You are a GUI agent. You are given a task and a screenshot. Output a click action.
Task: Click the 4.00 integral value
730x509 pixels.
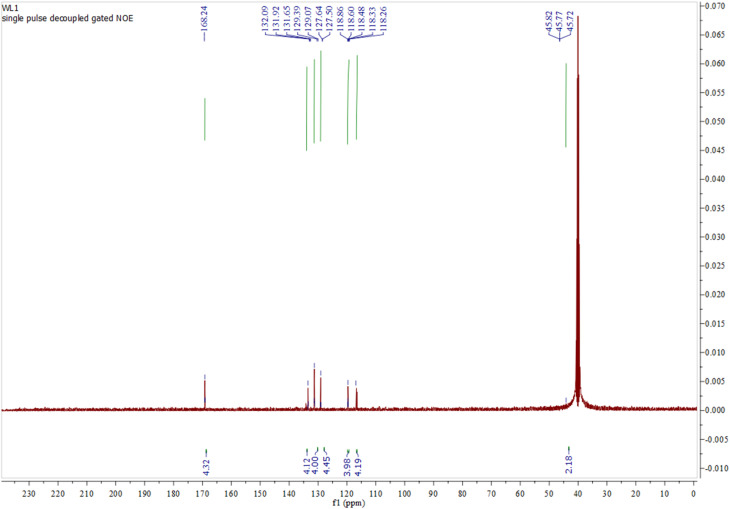point(315,466)
